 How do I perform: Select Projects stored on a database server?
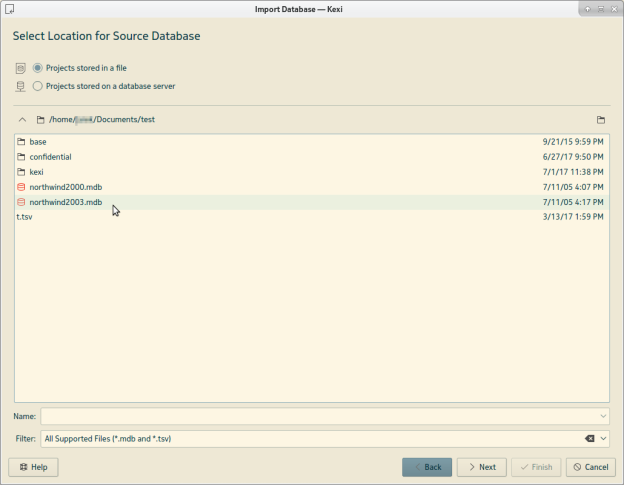click(38, 86)
